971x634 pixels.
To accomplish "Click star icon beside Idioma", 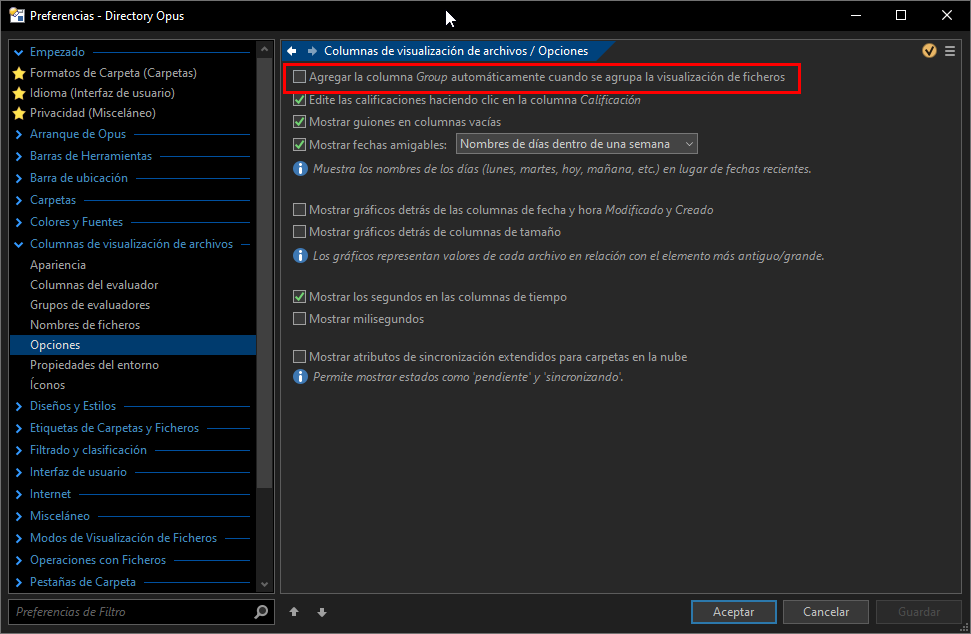I will tap(19, 93).
